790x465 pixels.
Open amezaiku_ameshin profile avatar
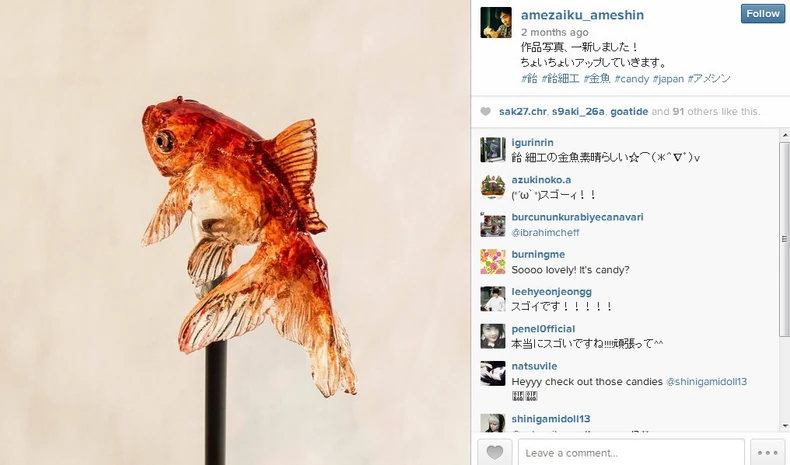496,22
